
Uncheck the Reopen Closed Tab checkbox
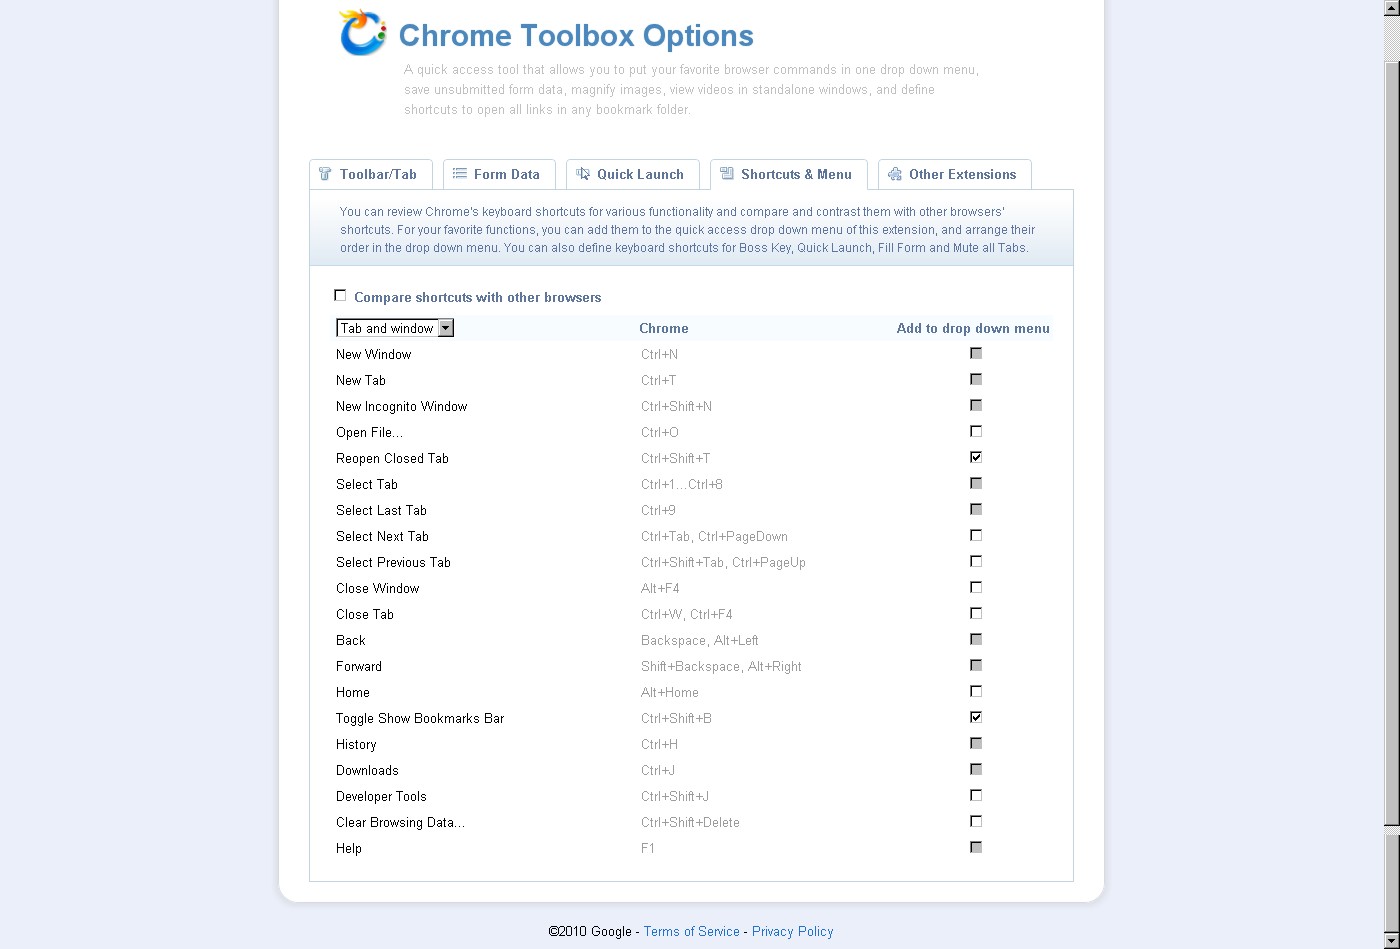[x=976, y=456]
